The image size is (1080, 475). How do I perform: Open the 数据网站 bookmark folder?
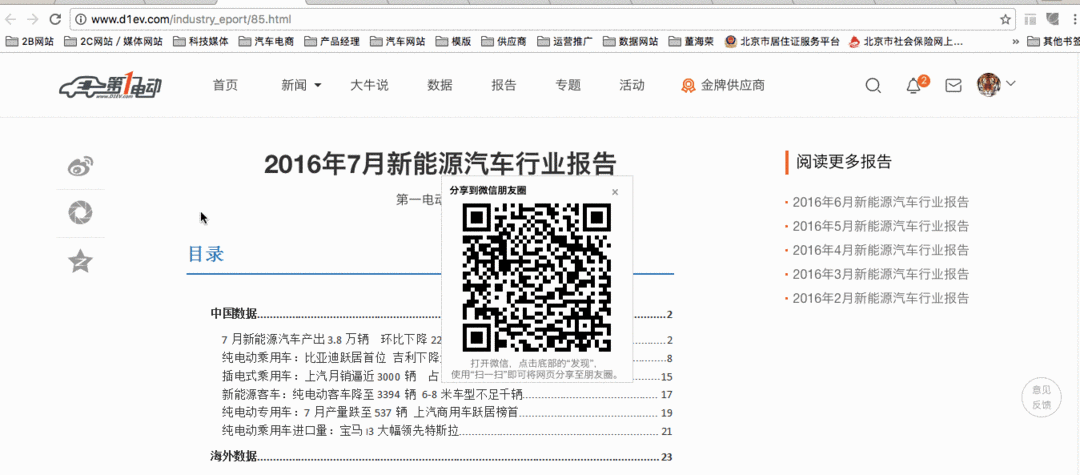[630, 41]
